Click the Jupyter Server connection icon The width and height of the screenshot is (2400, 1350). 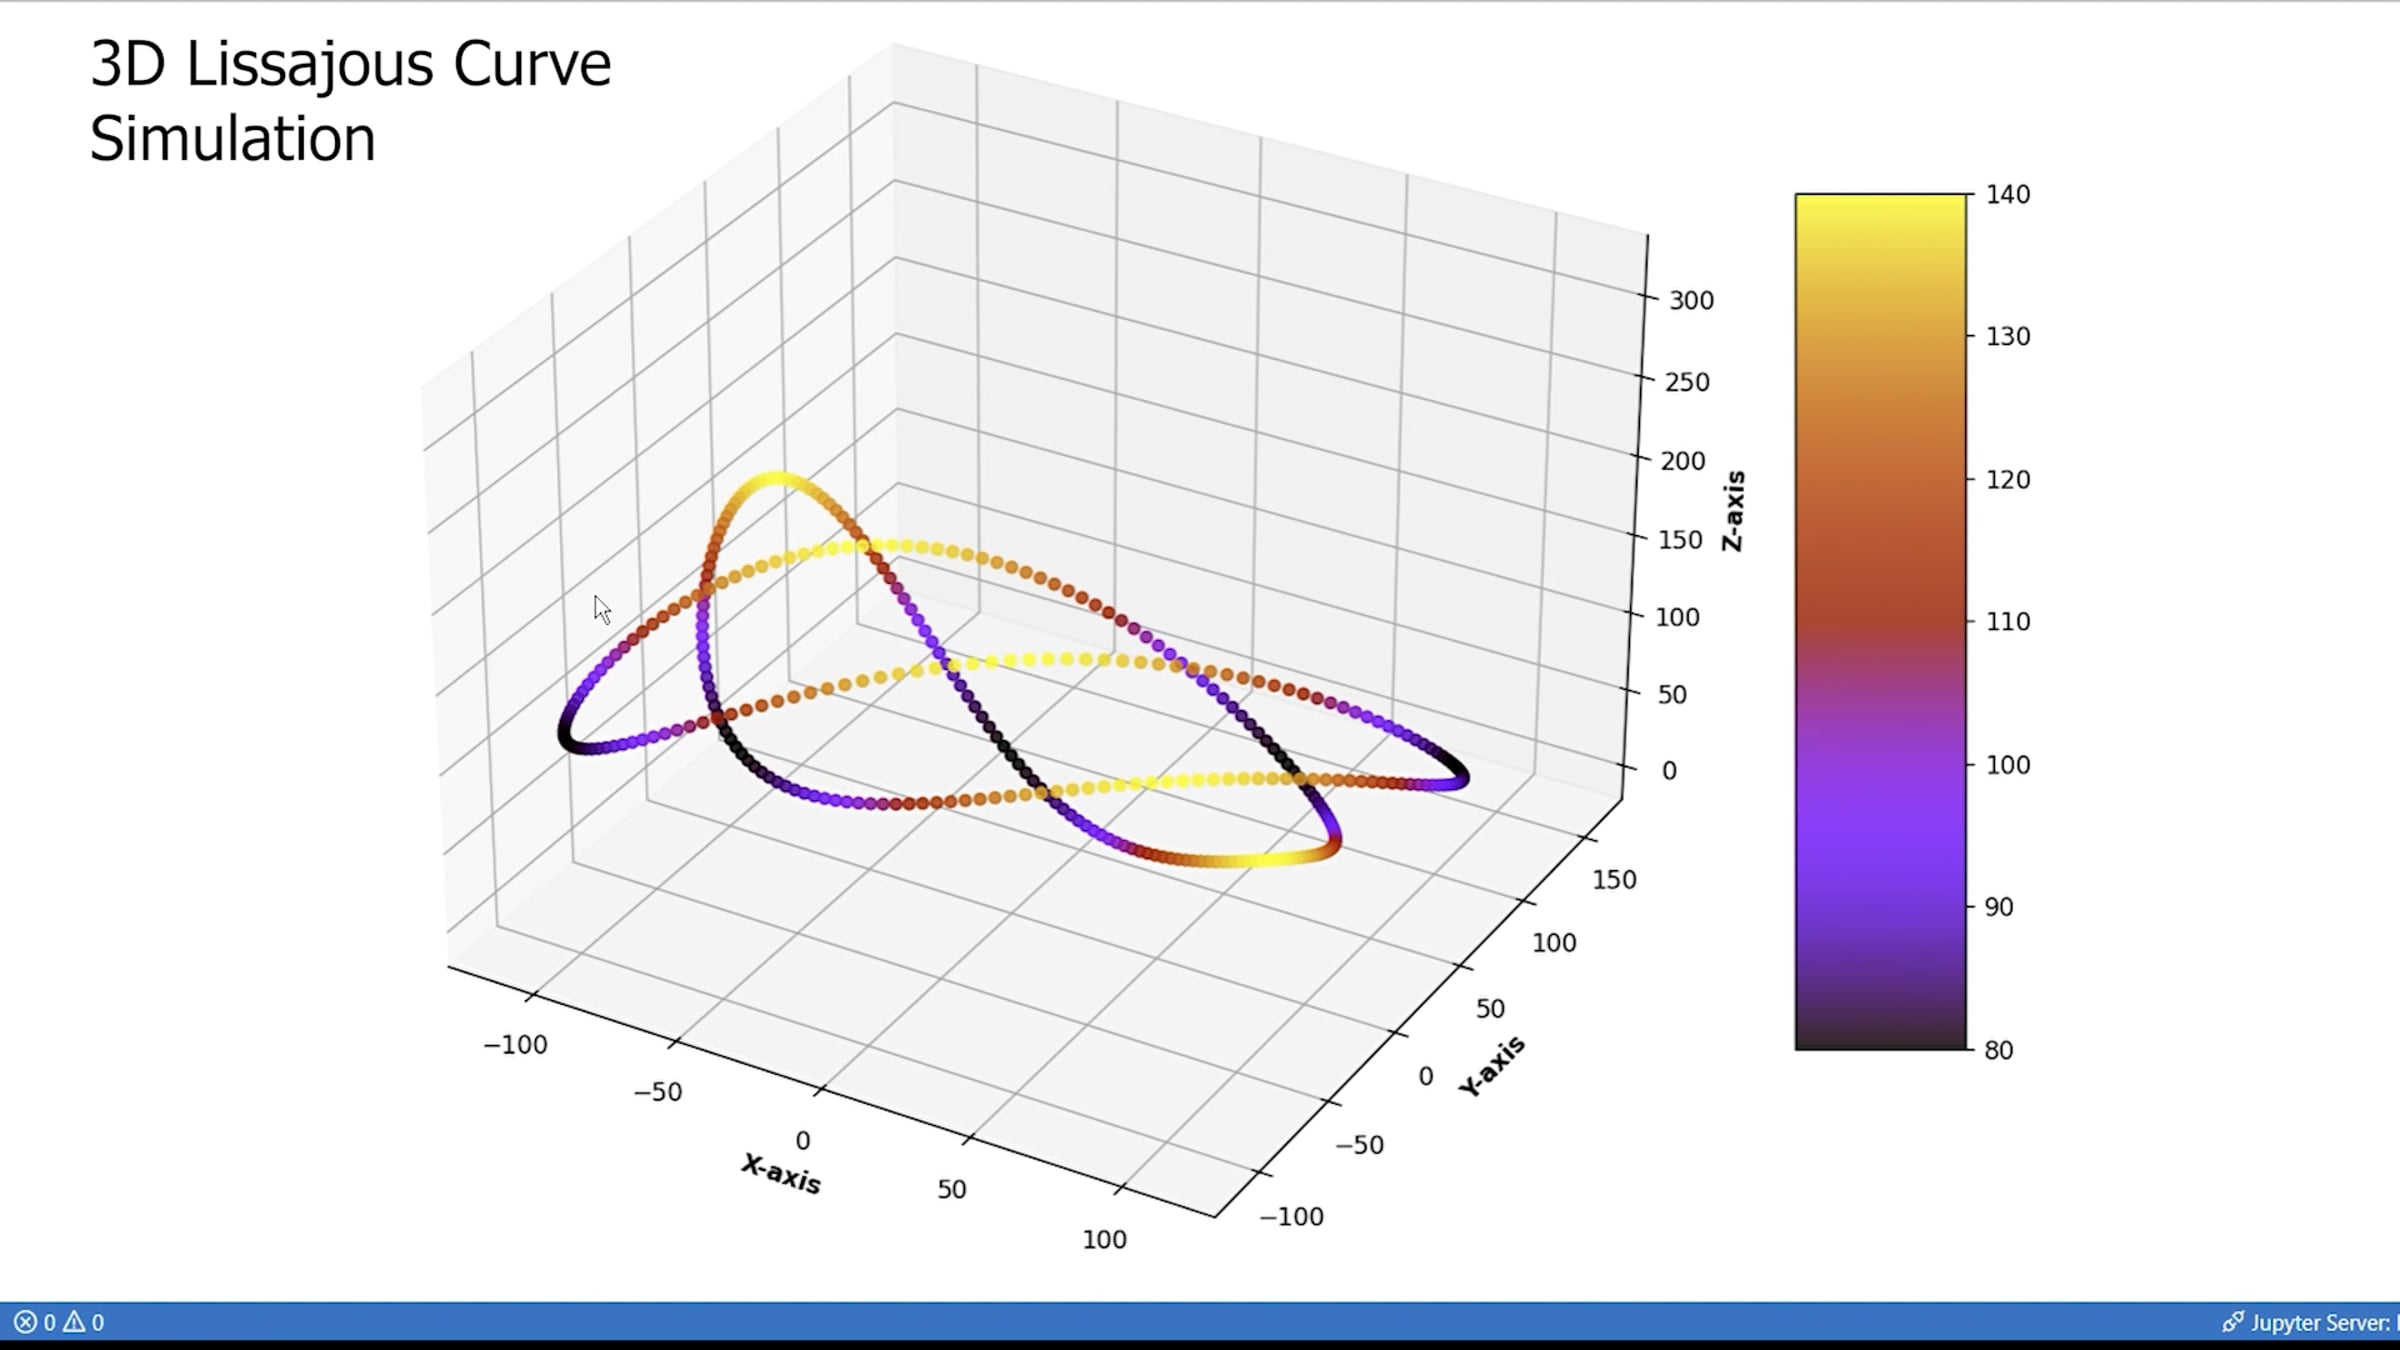[2232, 1322]
